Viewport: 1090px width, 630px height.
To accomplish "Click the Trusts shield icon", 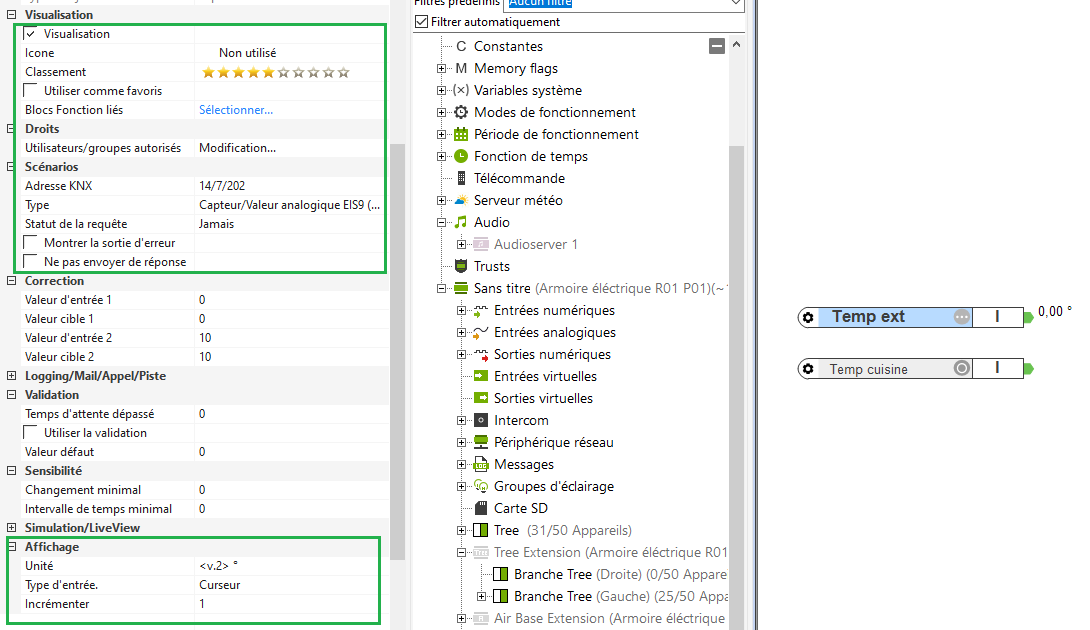I will (x=461, y=266).
